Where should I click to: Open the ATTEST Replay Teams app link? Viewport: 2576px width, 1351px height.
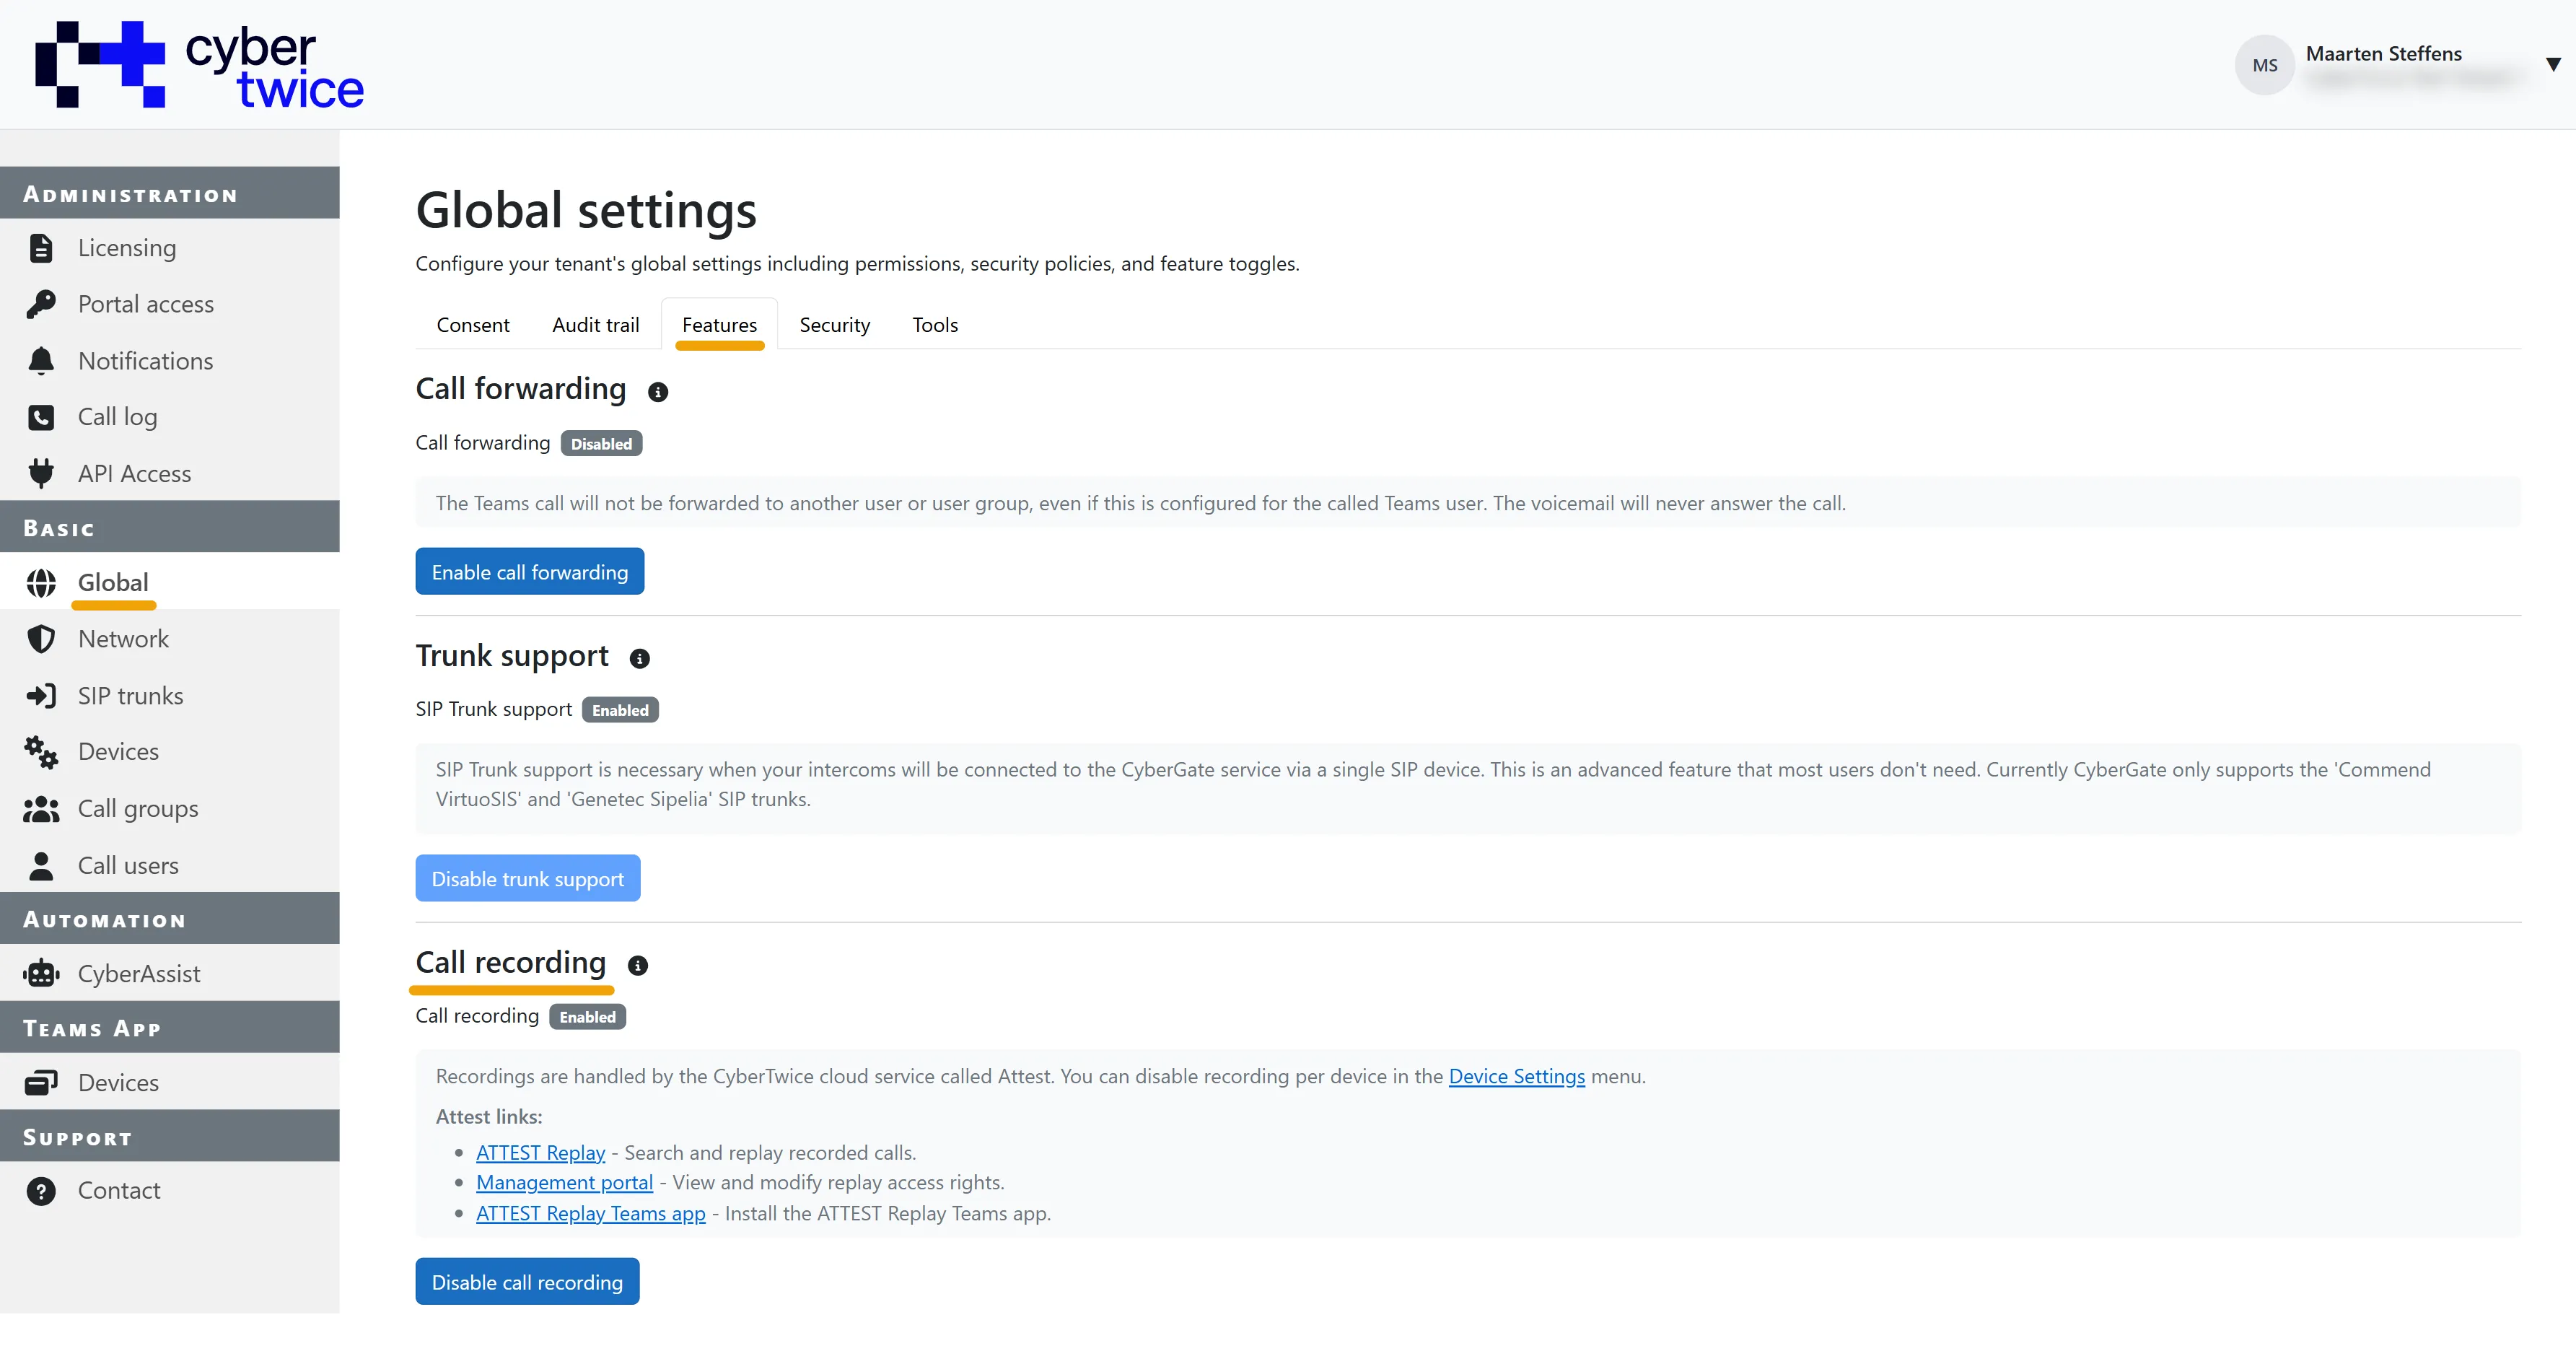click(590, 1214)
